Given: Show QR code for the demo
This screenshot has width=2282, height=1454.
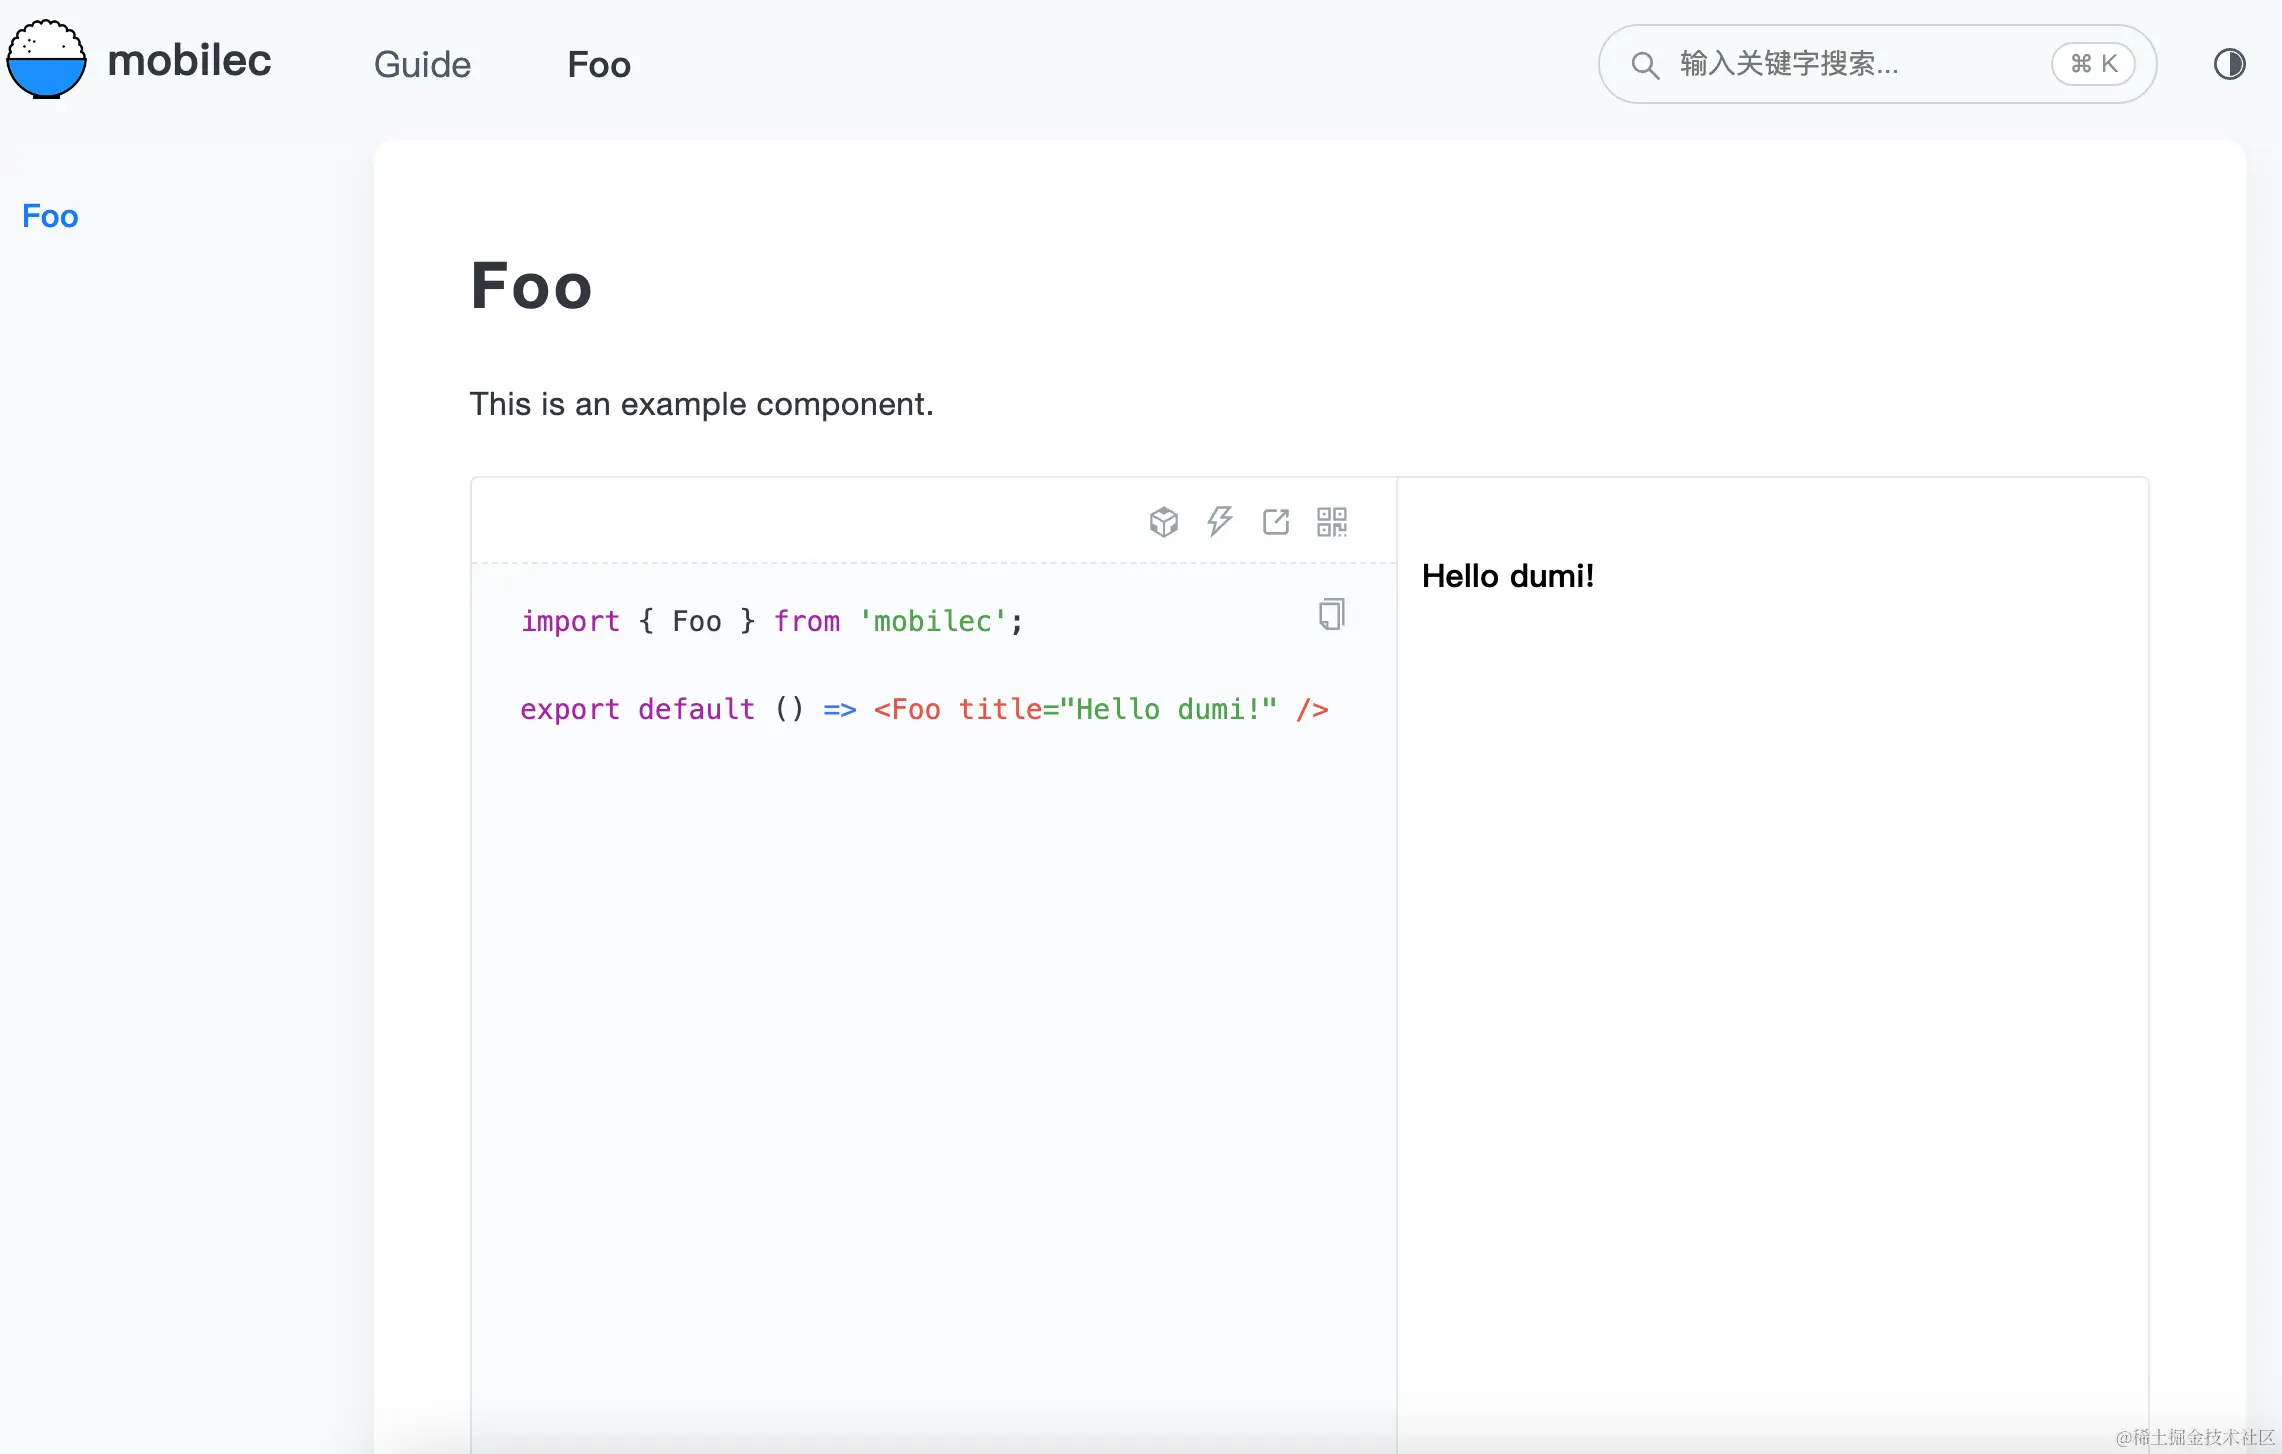Looking at the screenshot, I should tap(1331, 521).
